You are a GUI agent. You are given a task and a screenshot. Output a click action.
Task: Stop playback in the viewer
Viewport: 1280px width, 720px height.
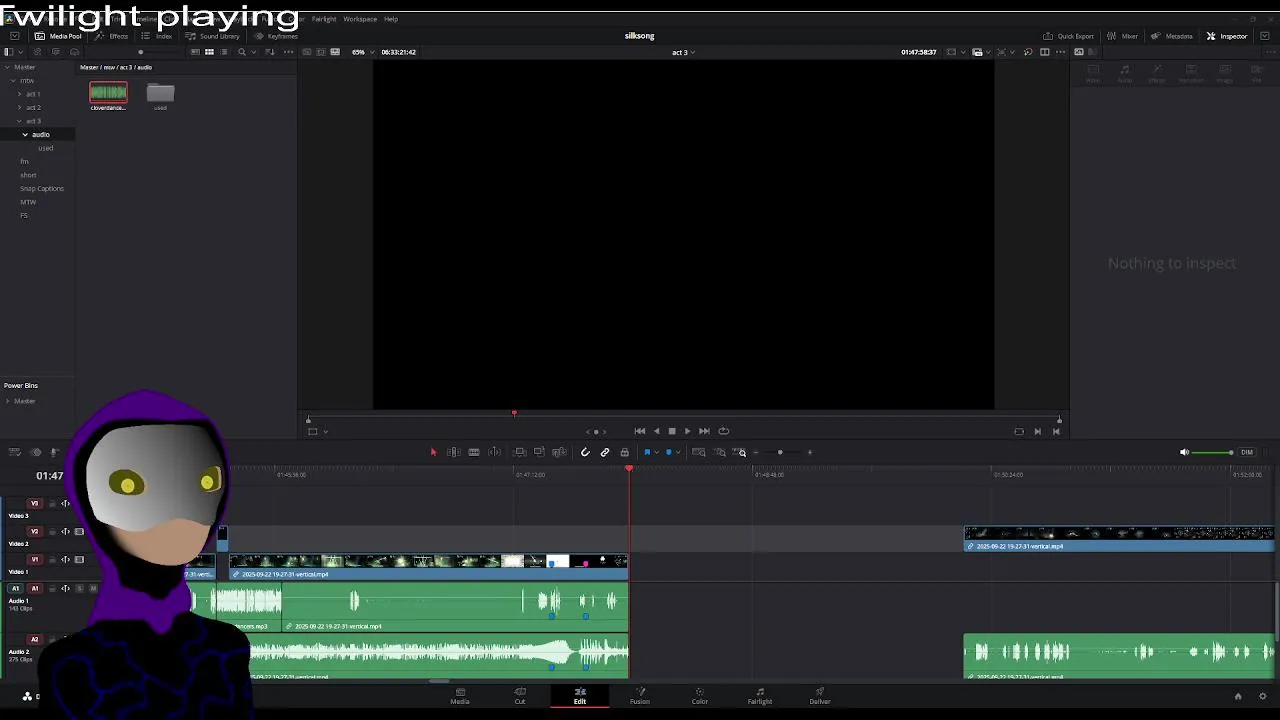point(672,431)
